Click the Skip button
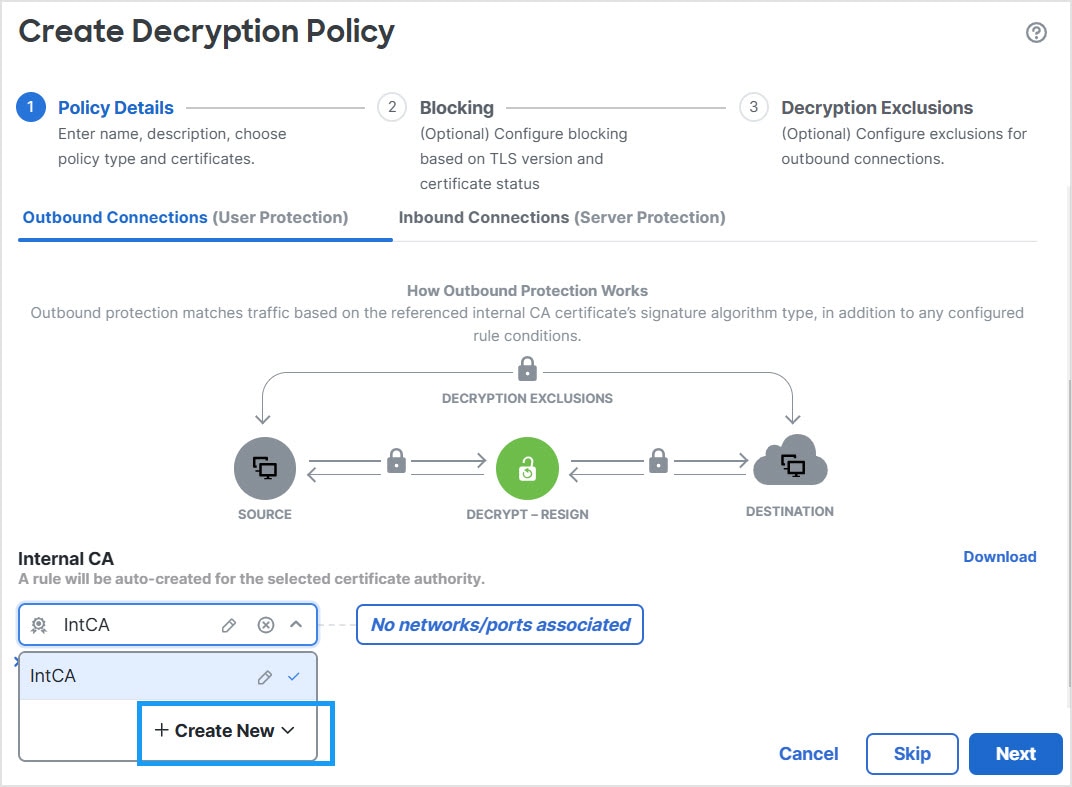Image resolution: width=1072 pixels, height=787 pixels. [912, 753]
